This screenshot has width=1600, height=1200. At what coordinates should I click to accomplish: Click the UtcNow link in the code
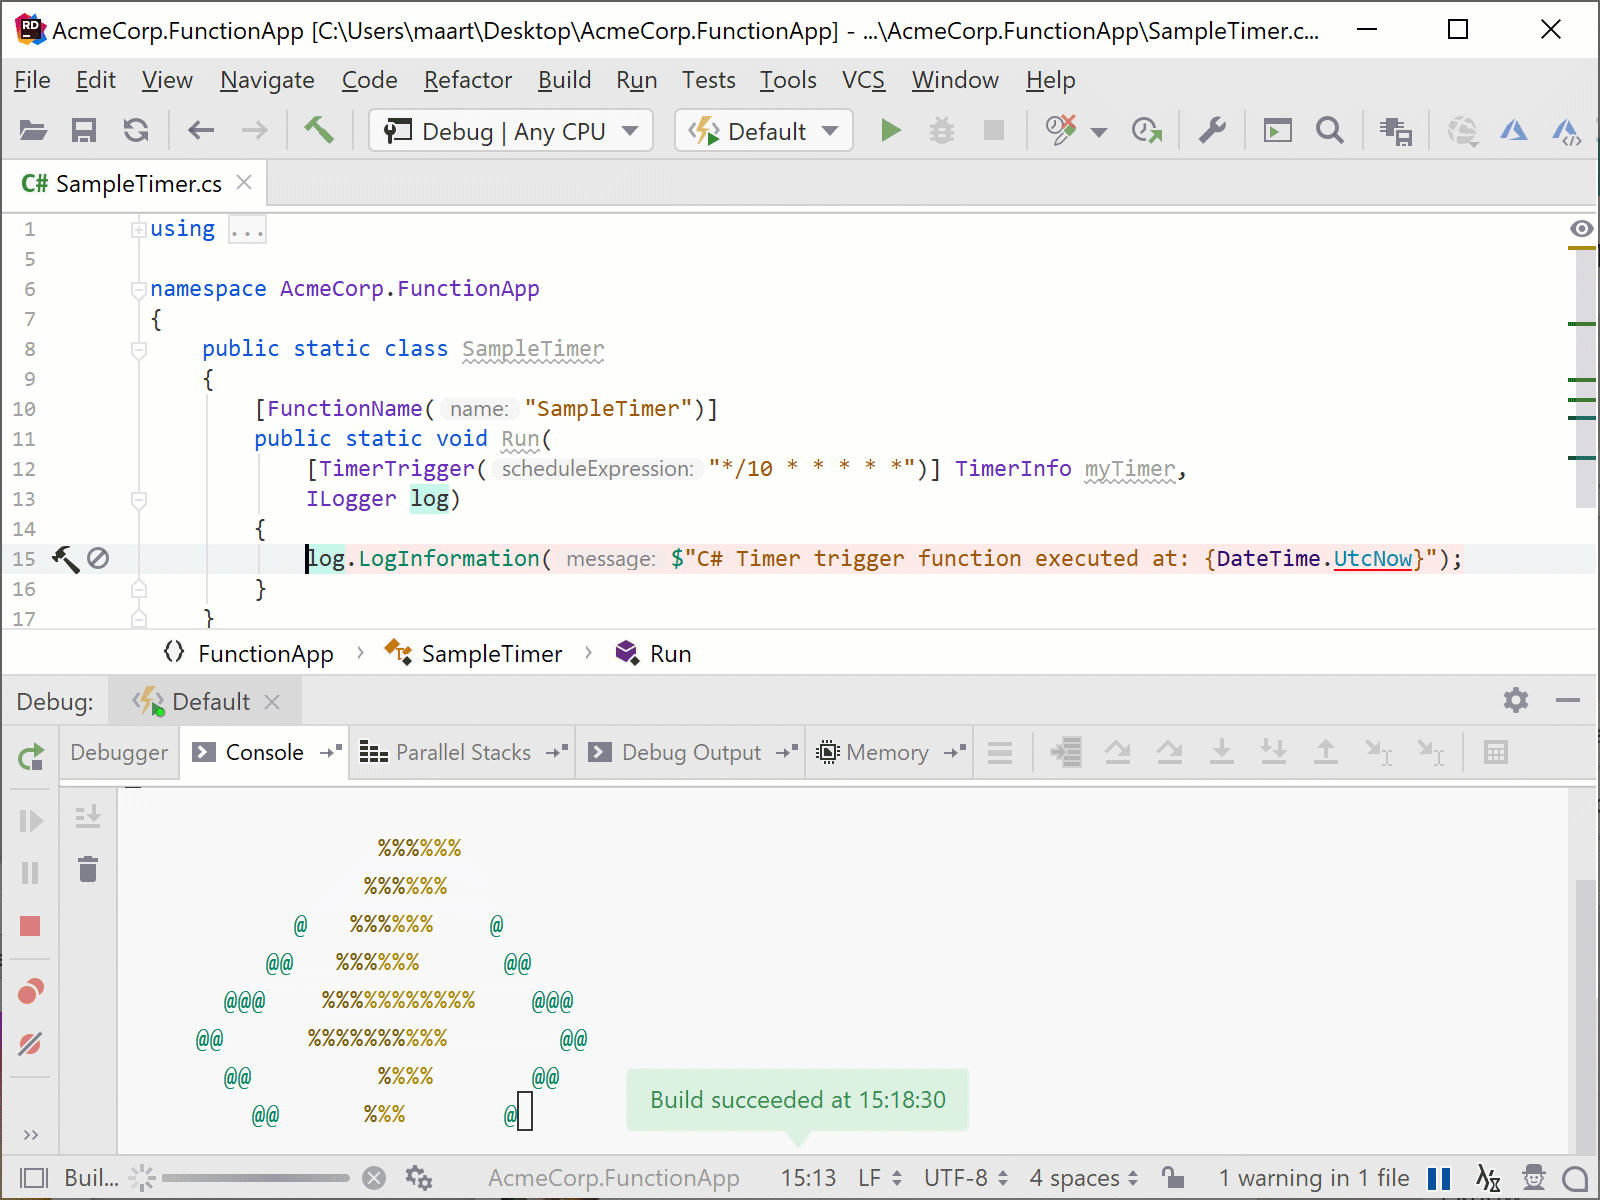(x=1373, y=558)
